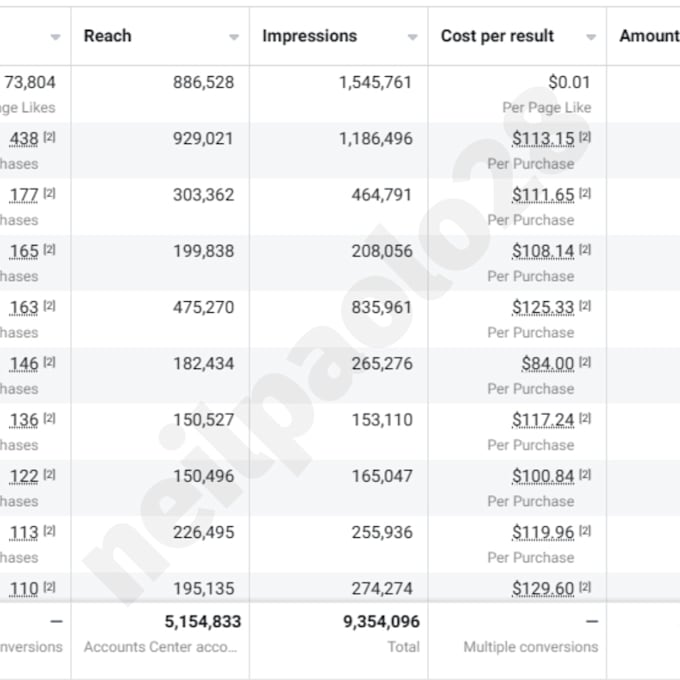Open the Cost per result dropdown arrow

click(x=591, y=37)
